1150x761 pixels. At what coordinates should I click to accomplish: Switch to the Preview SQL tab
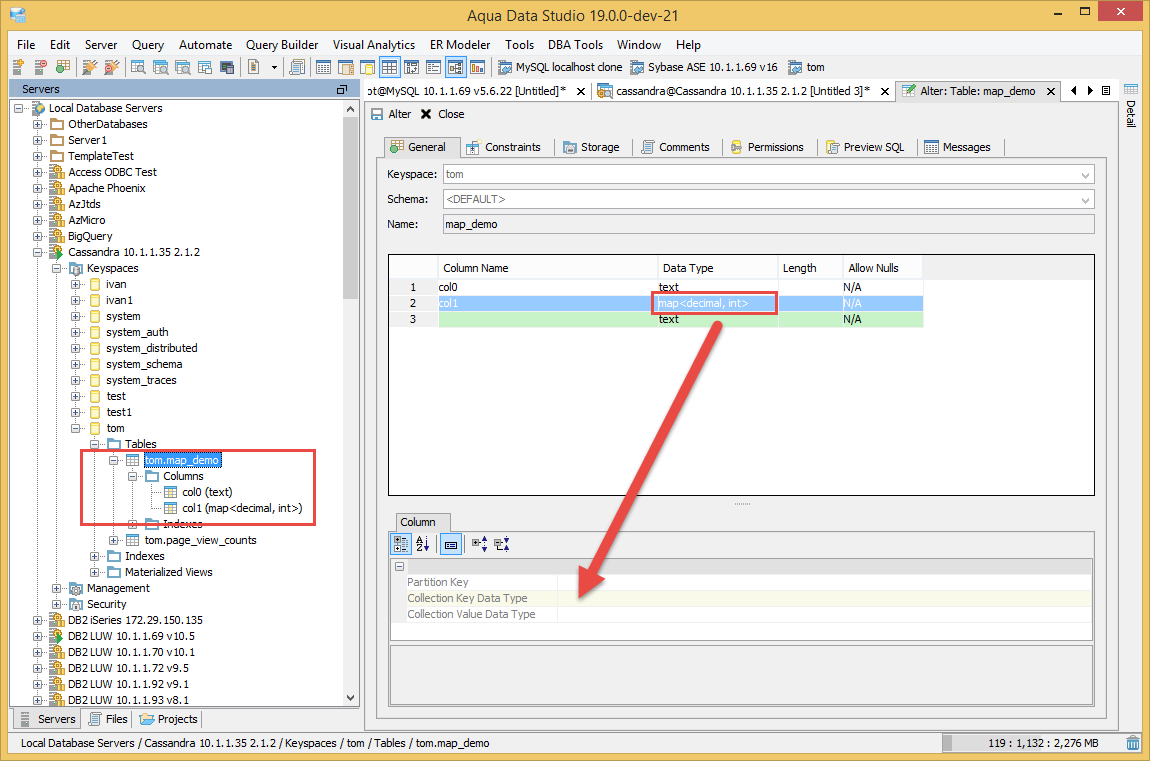tap(865, 147)
